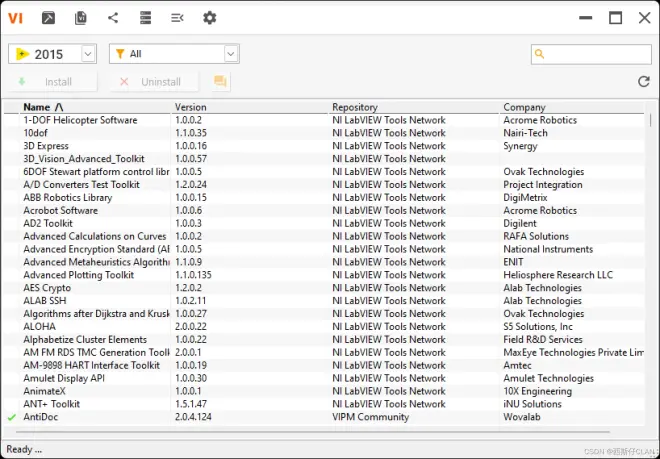Select 1-DOF Helicopter Software row

pos(324,120)
